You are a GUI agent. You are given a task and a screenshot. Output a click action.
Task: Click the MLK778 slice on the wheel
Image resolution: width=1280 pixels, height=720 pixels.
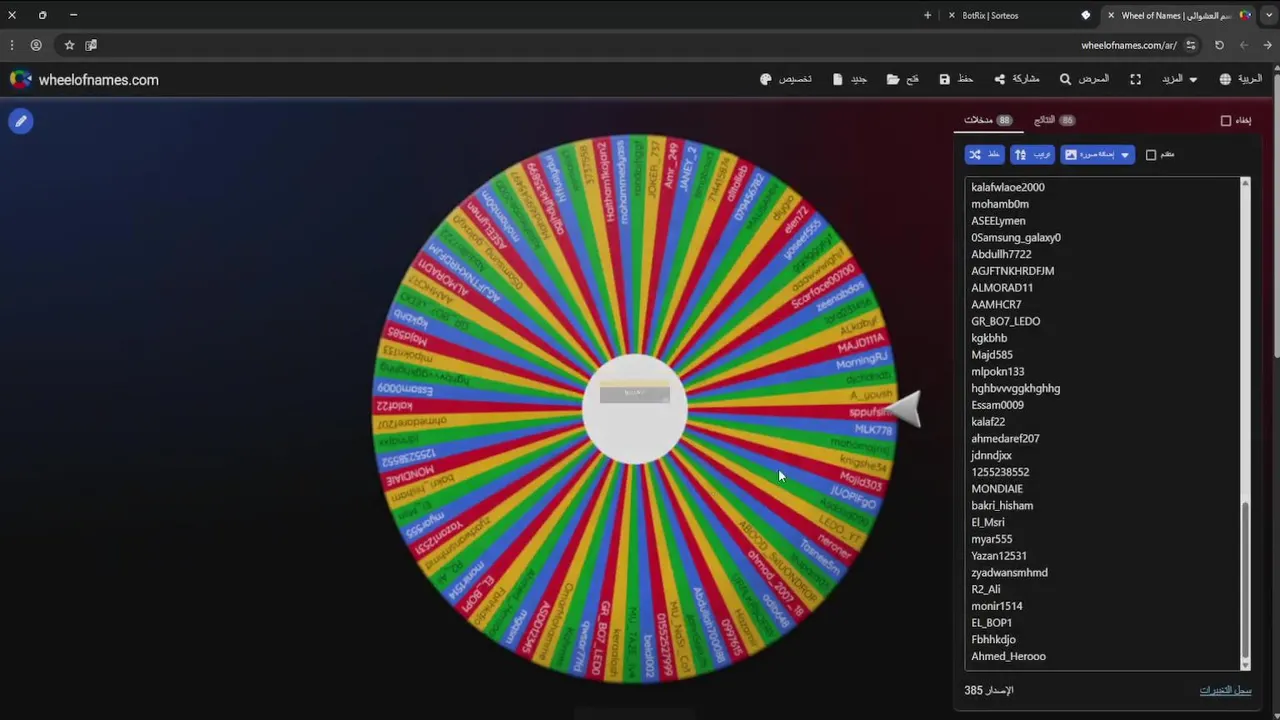click(873, 430)
